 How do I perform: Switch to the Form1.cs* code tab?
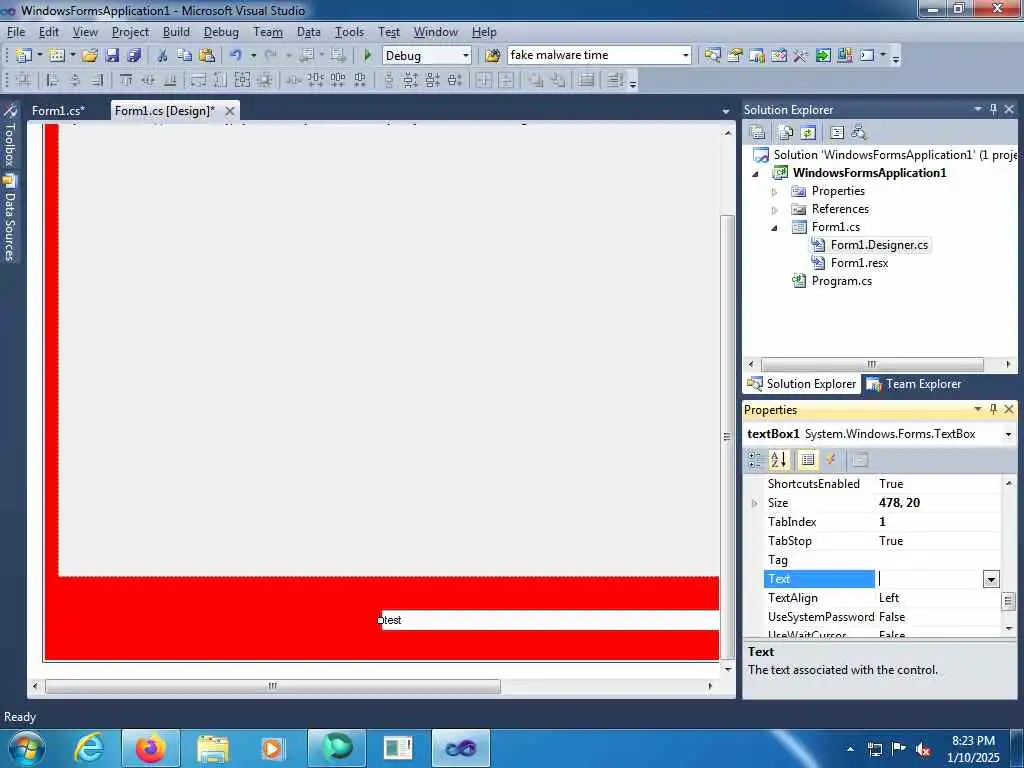(x=58, y=111)
